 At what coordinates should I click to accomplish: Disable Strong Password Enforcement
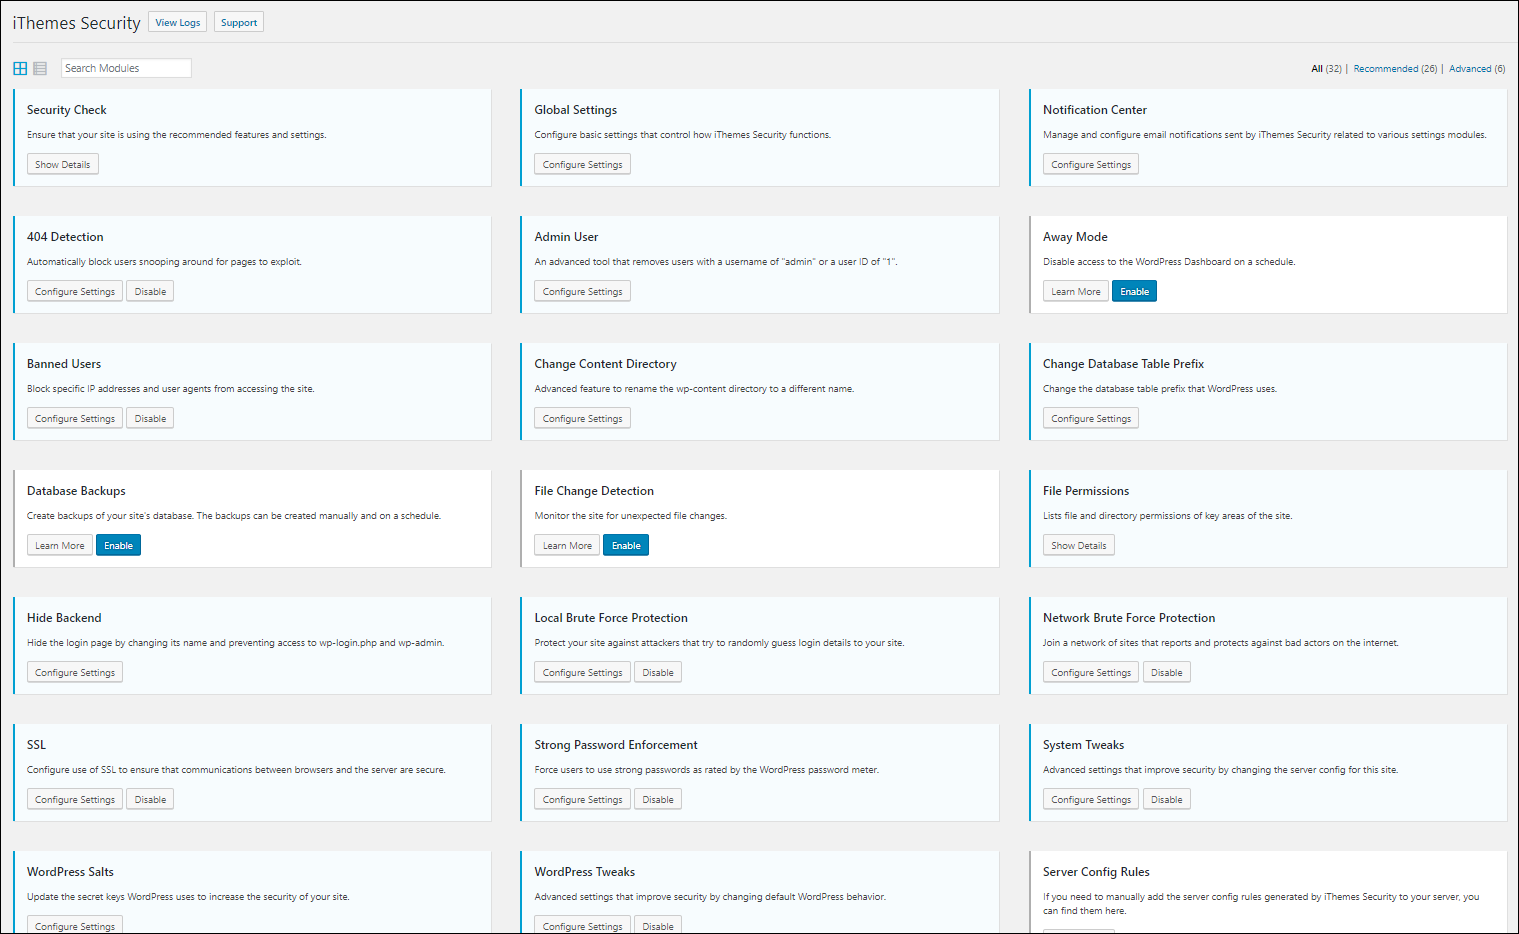point(658,799)
